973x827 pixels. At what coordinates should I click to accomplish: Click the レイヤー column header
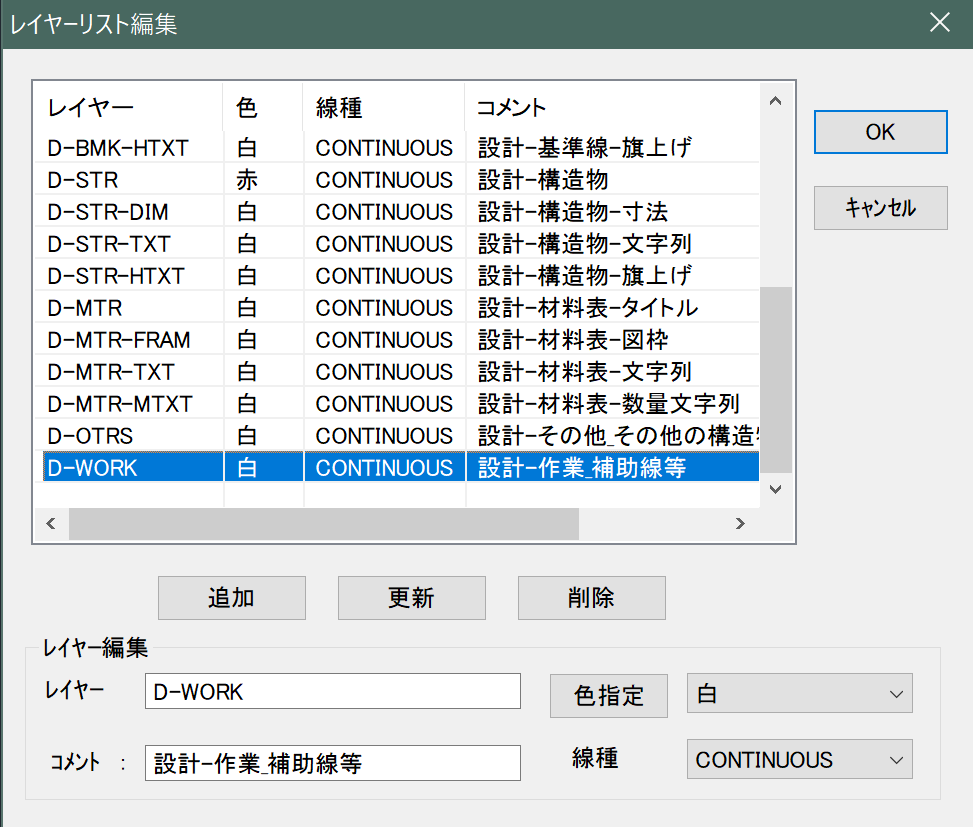(x=128, y=108)
